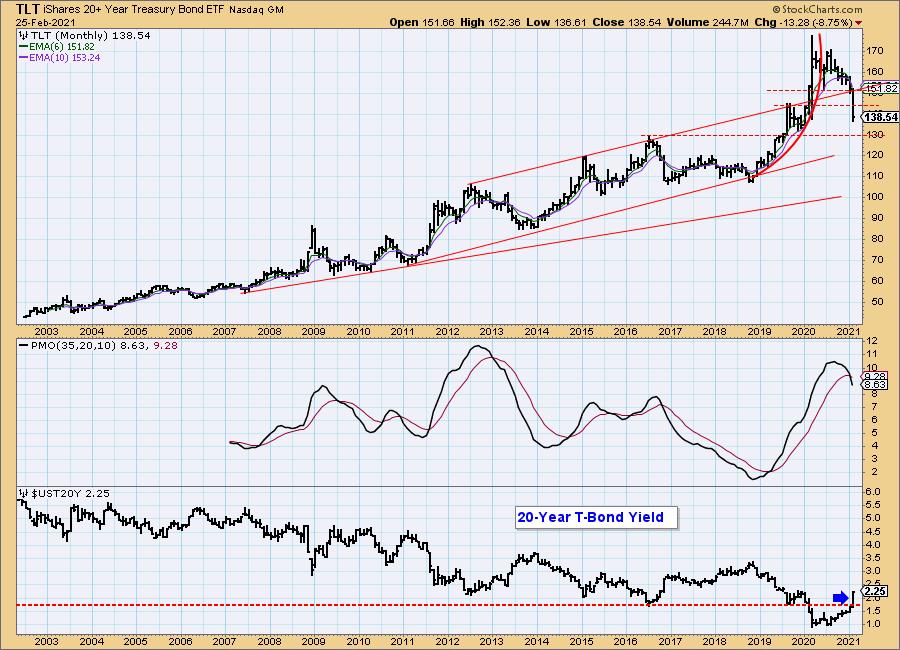The height and width of the screenshot is (650, 900).
Task: Click the 9.28 tag on the PMO right axis
Action: point(875,376)
